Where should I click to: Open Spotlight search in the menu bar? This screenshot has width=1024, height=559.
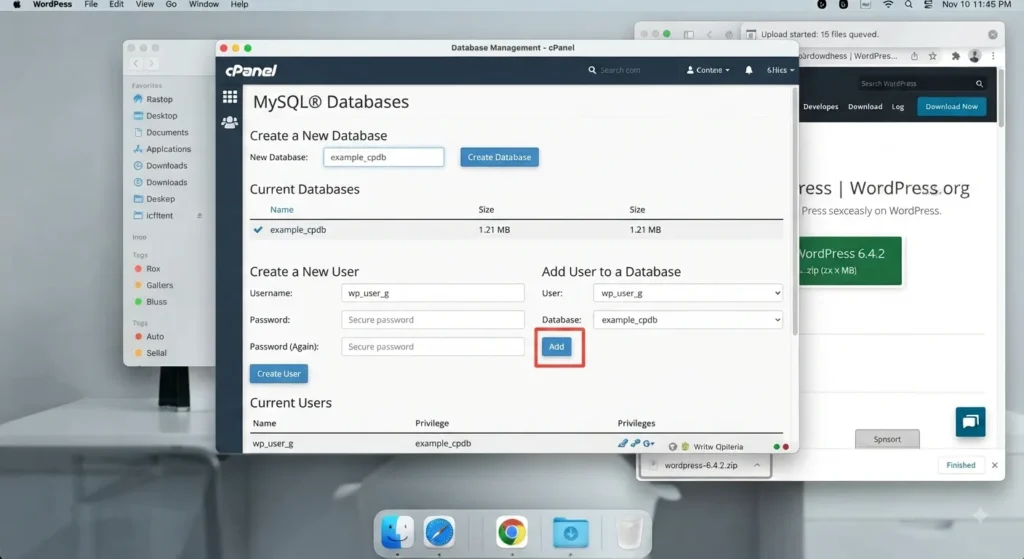[908, 5]
